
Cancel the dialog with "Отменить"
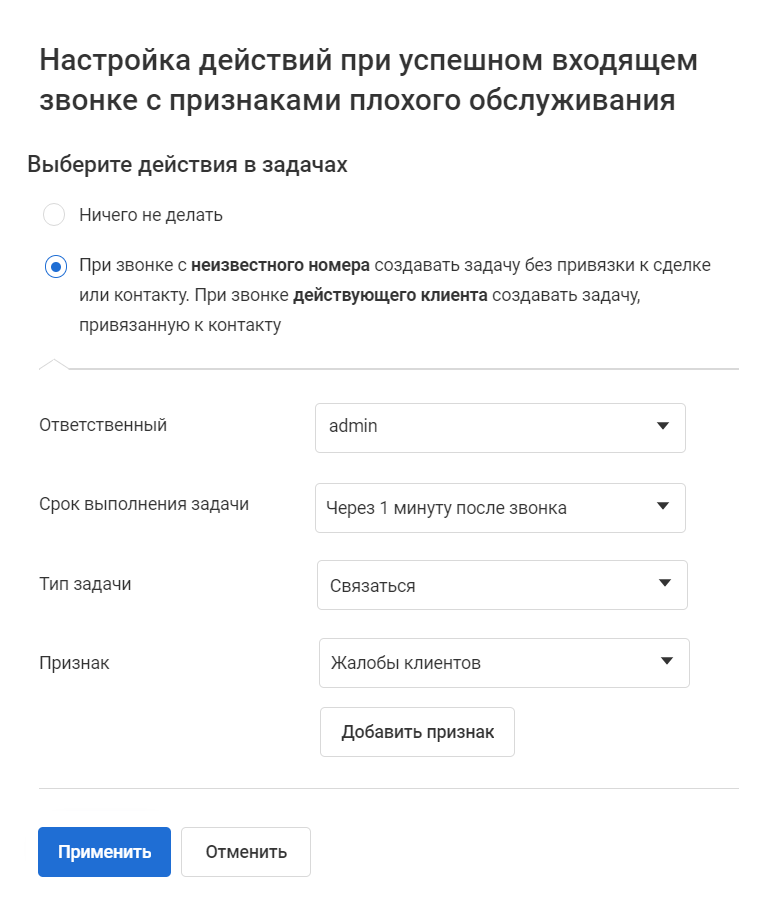[246, 852]
